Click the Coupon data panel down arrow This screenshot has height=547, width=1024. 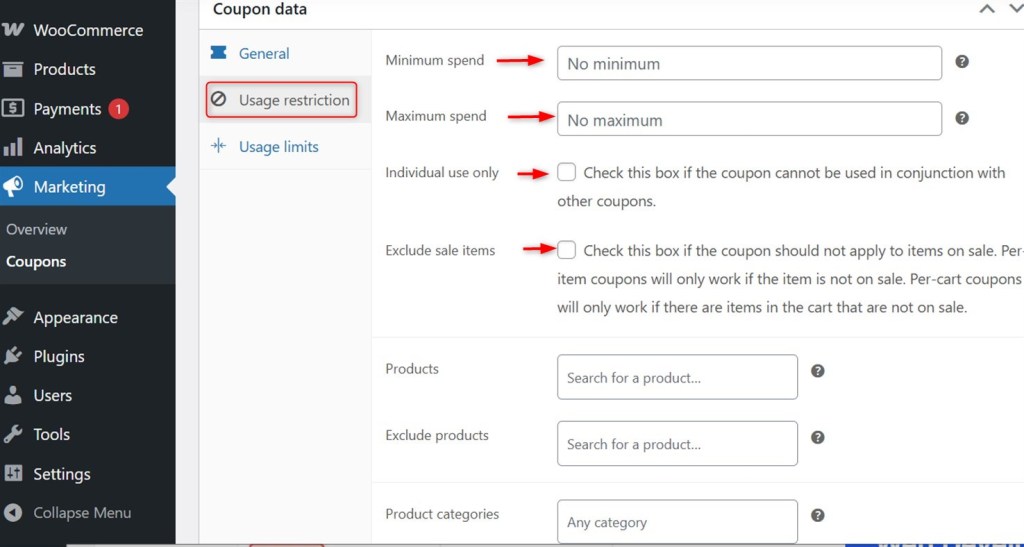point(1016,9)
